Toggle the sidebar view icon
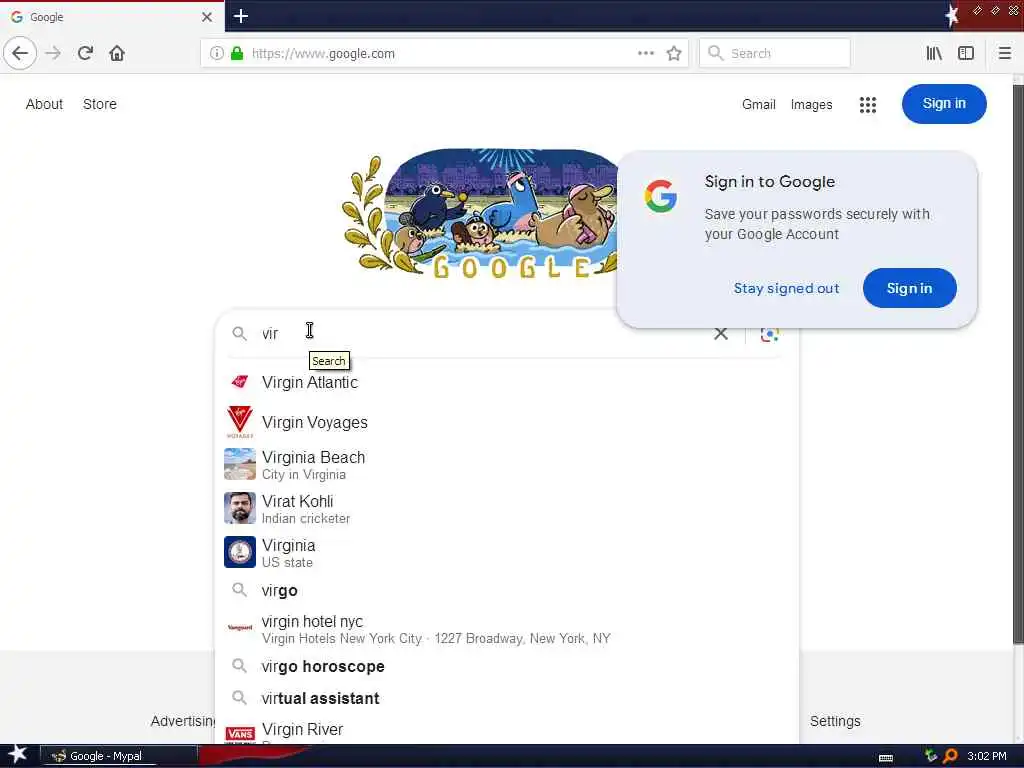Viewport: 1024px width, 768px height. (966, 53)
